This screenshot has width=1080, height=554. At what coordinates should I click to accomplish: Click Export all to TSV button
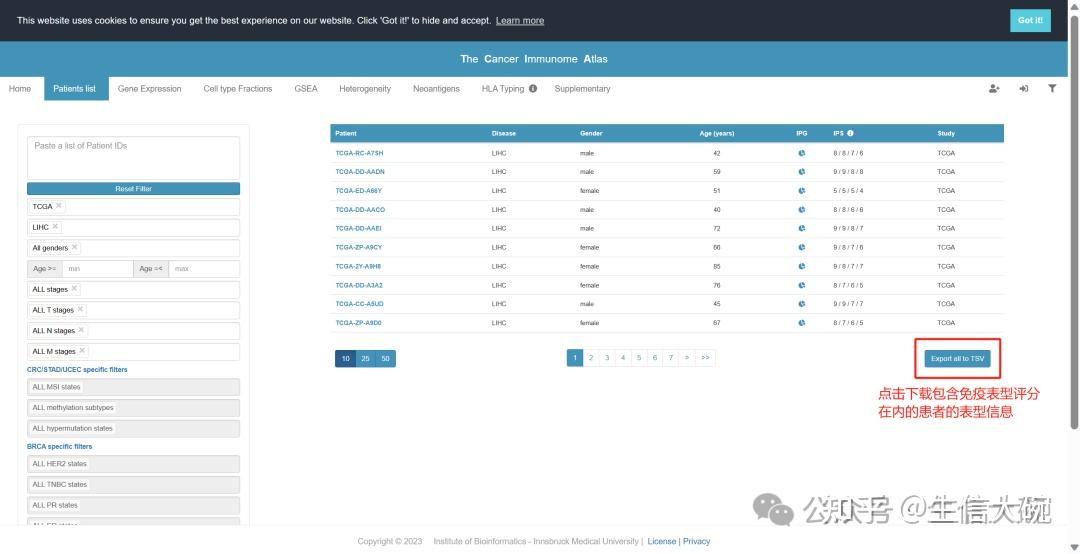pyautogui.click(x=957, y=358)
